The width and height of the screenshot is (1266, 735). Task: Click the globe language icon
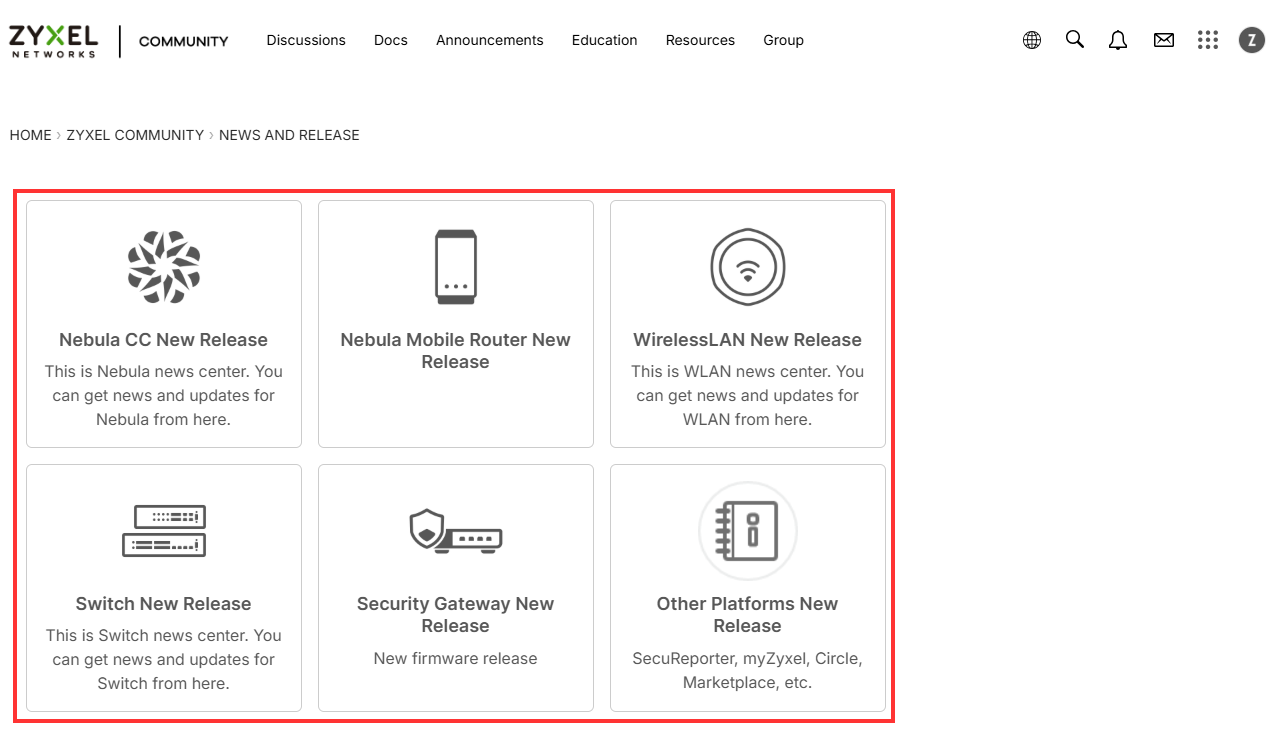1032,40
